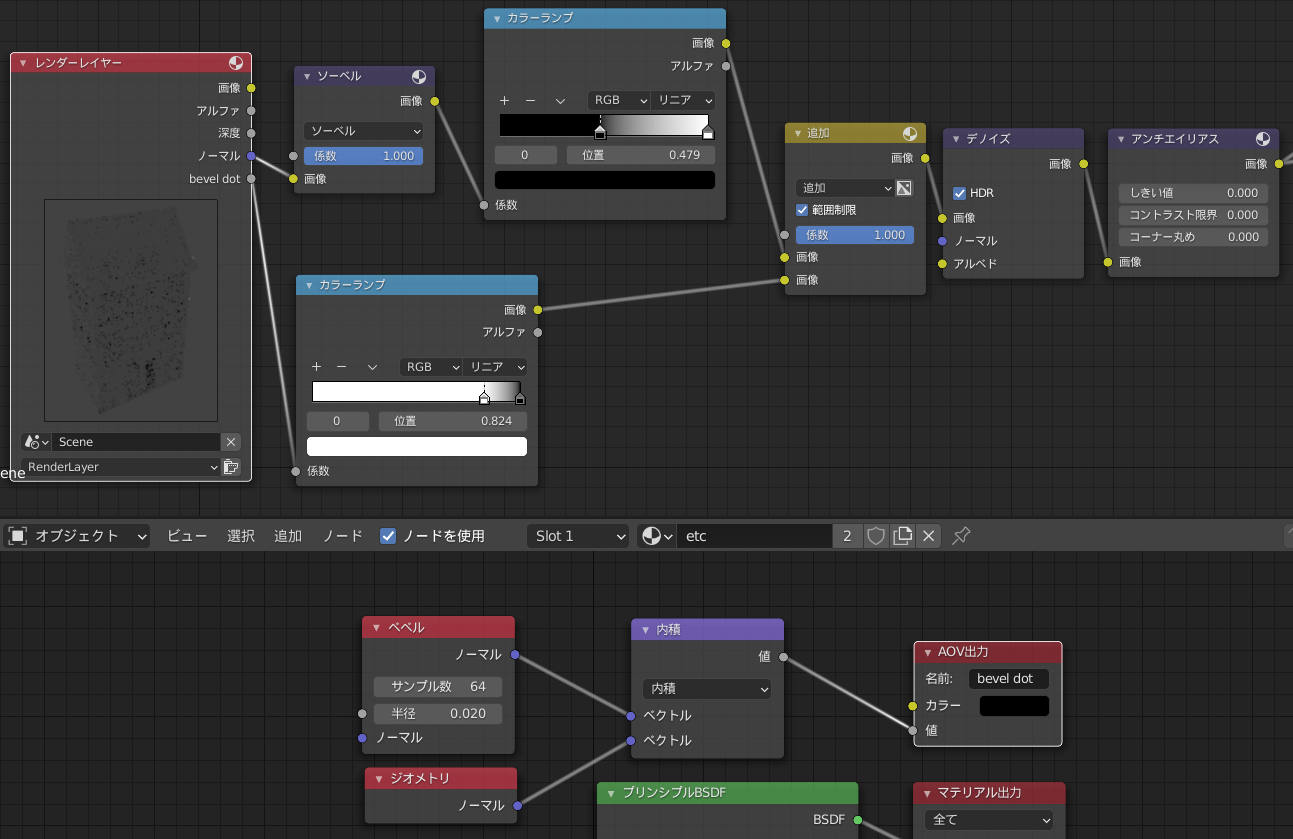Open color ramp tools chevron in top カラーランプ
1293x839 pixels.
(x=560, y=101)
